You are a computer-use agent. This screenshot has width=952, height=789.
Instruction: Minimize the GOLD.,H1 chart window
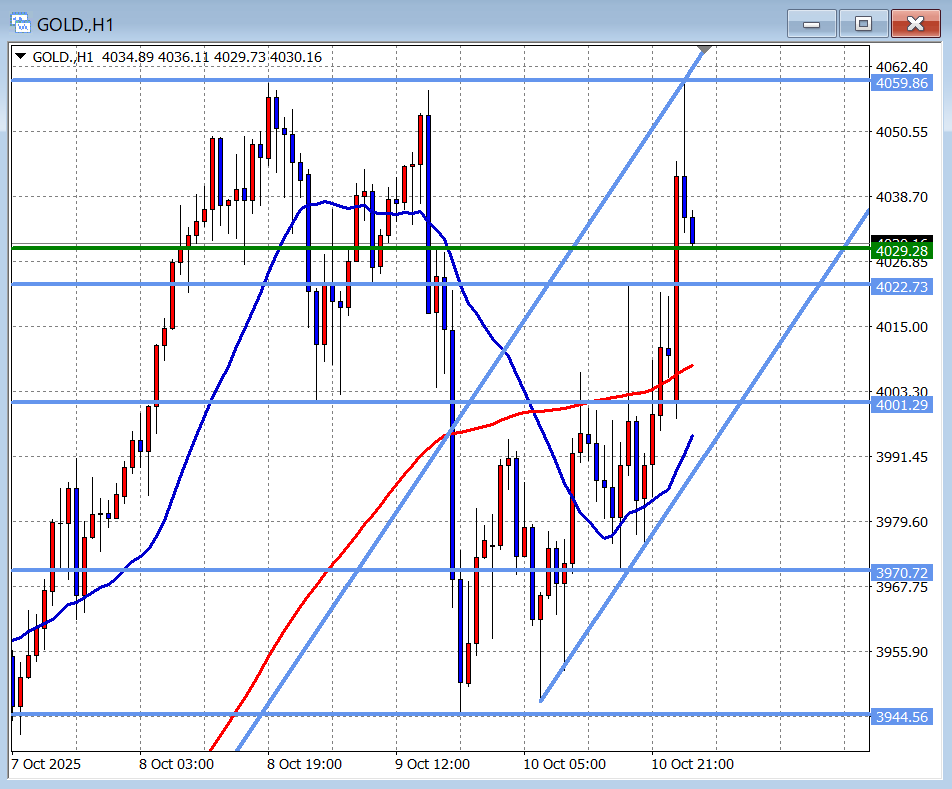tap(811, 24)
